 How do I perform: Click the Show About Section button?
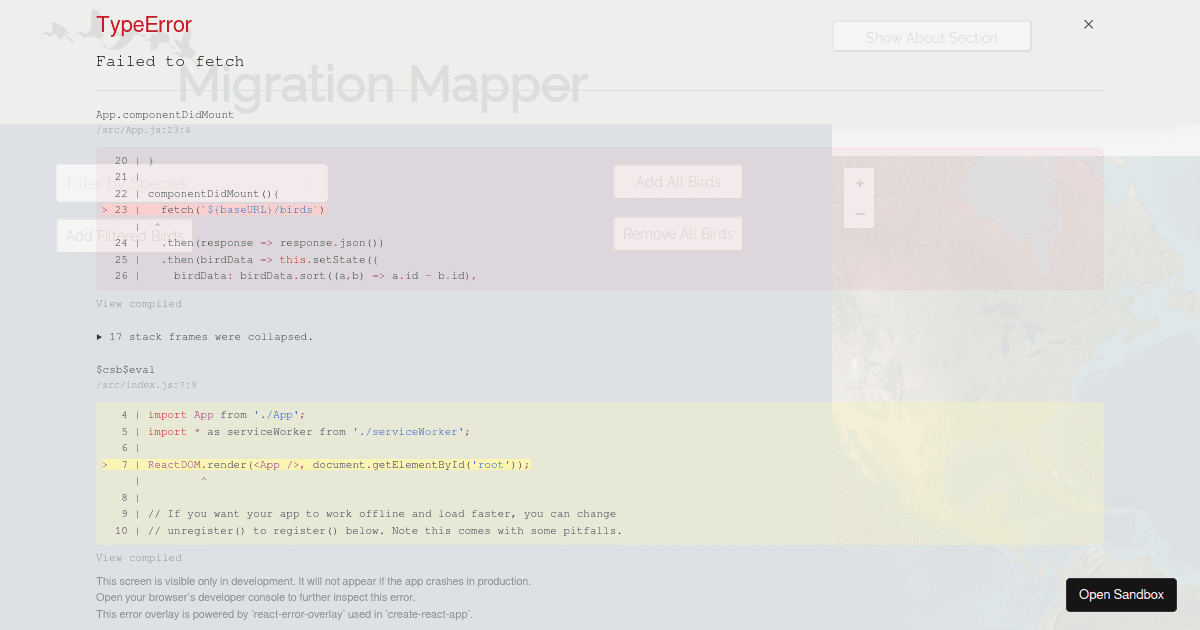coord(931,36)
